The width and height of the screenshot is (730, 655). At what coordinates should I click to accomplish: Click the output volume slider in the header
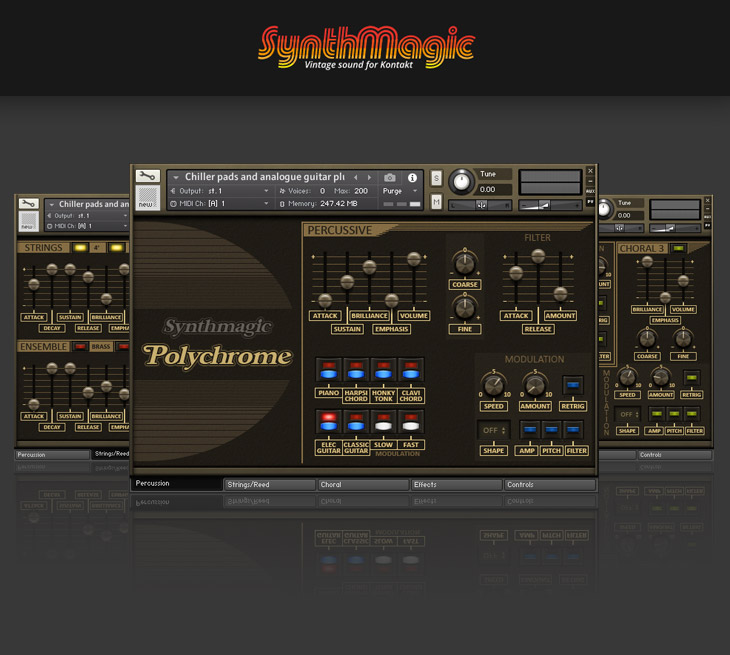coord(550,205)
